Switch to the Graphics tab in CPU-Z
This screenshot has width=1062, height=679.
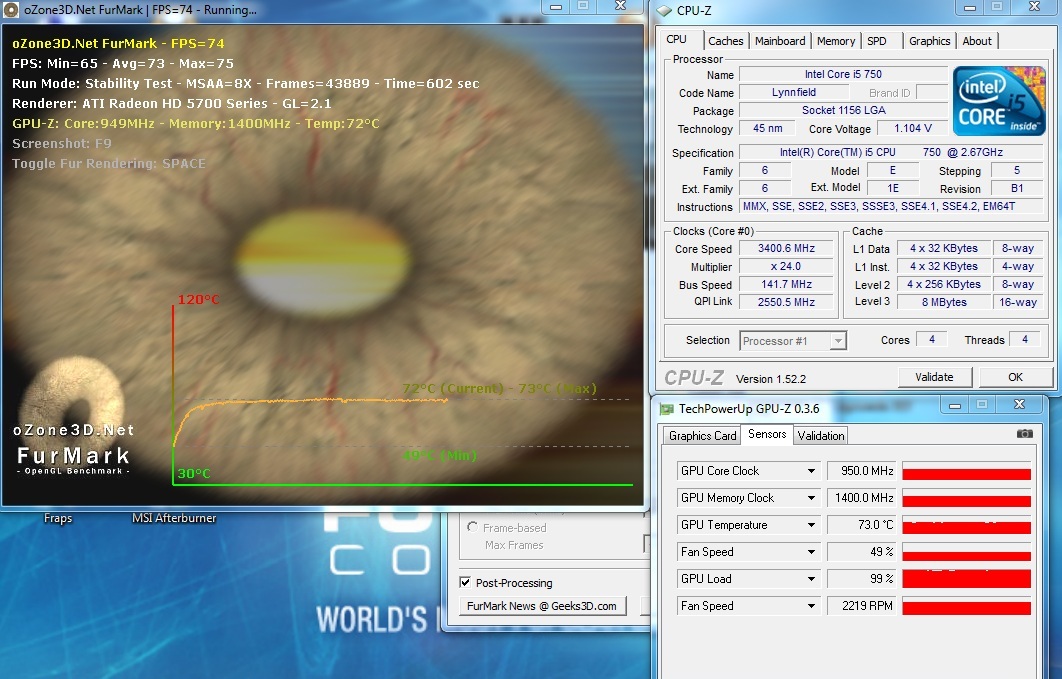tap(929, 41)
